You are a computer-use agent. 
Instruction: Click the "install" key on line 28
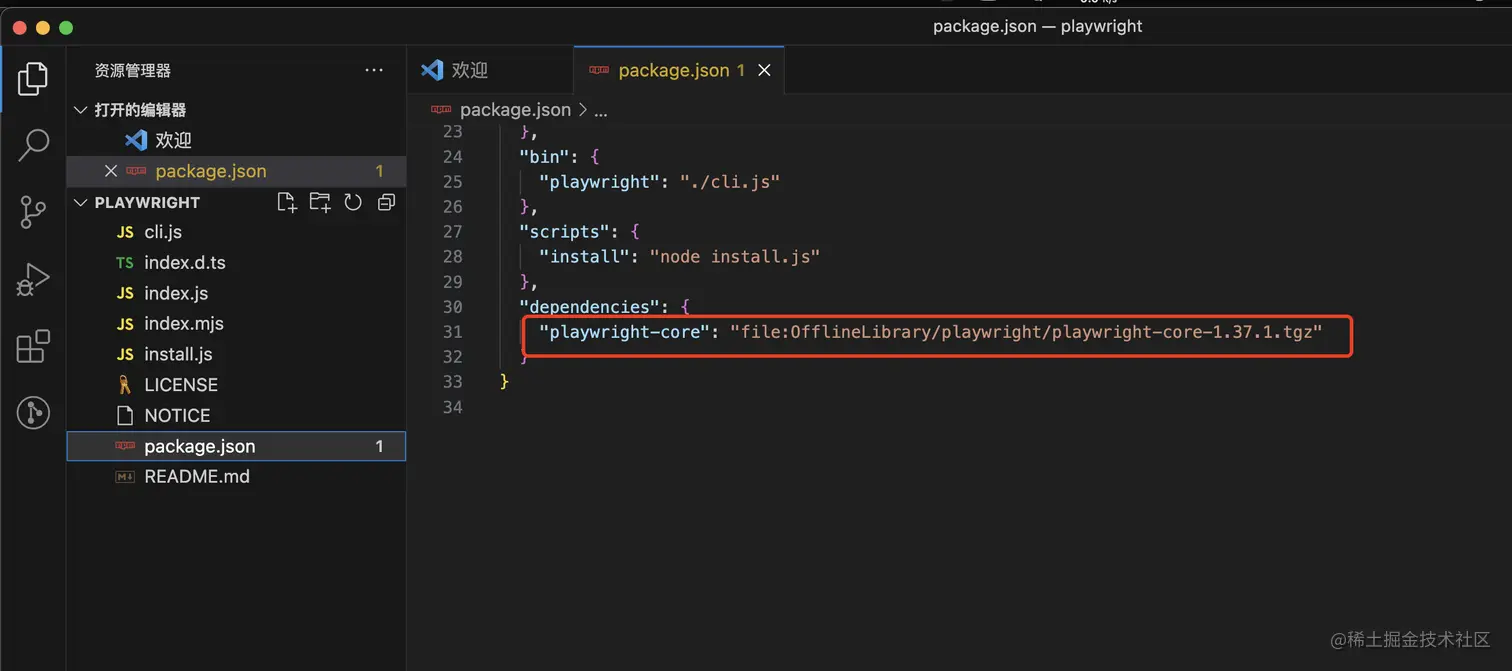point(584,257)
